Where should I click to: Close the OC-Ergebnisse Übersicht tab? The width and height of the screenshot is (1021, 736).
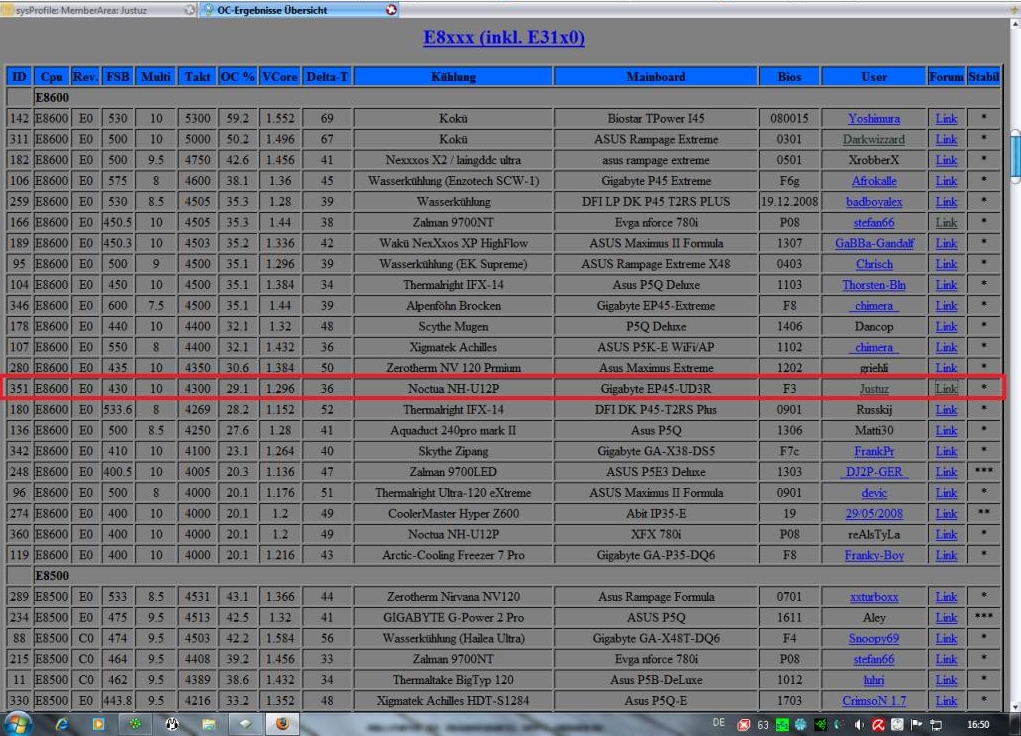click(391, 10)
